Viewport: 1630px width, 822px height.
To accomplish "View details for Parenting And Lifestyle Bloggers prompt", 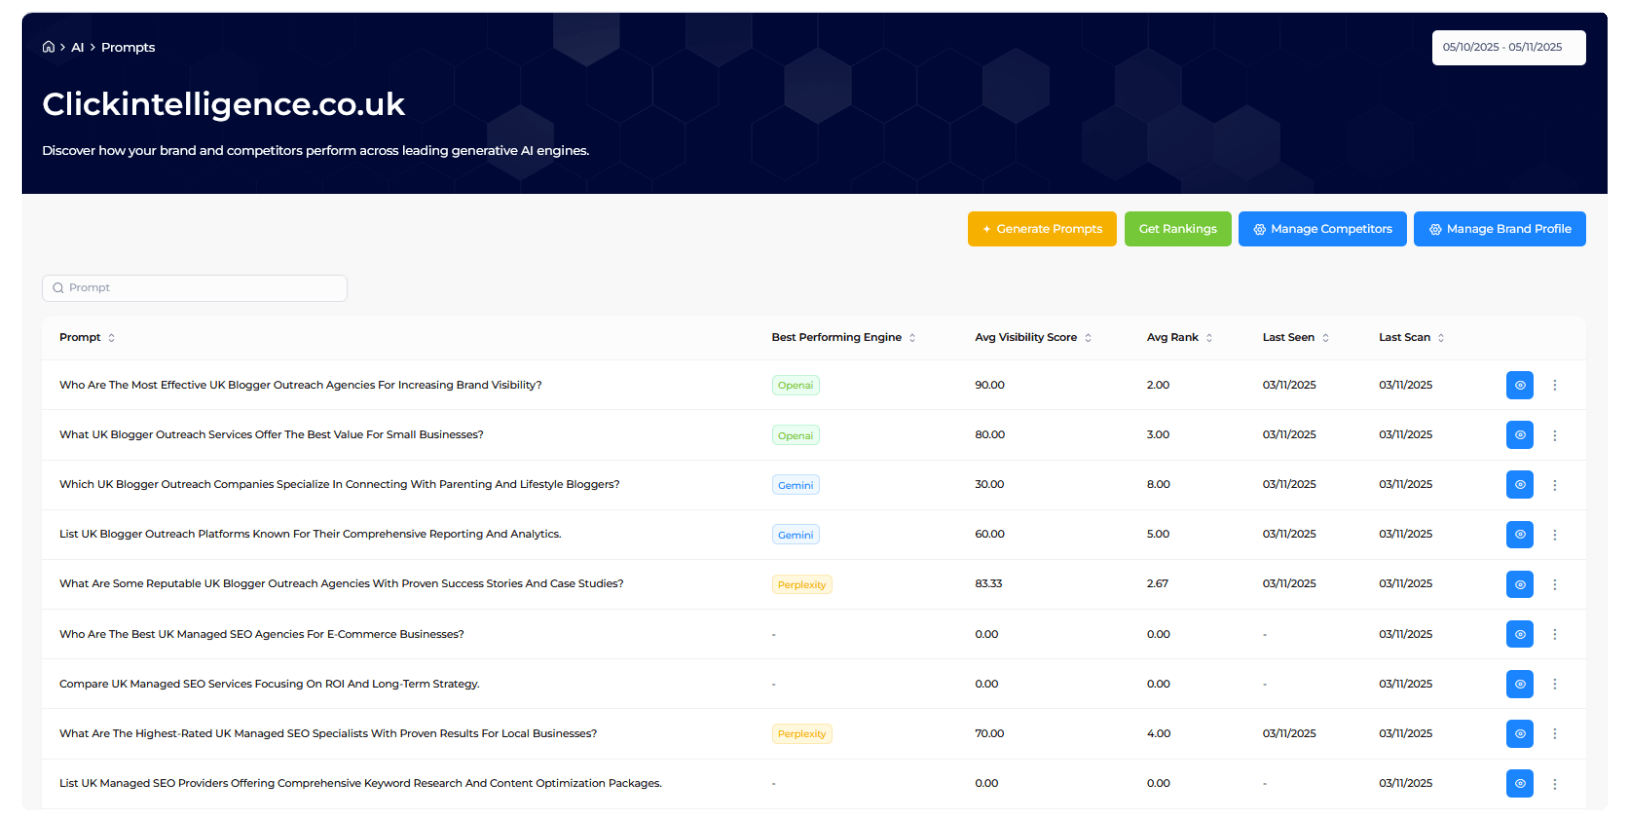I will pos(1519,485).
